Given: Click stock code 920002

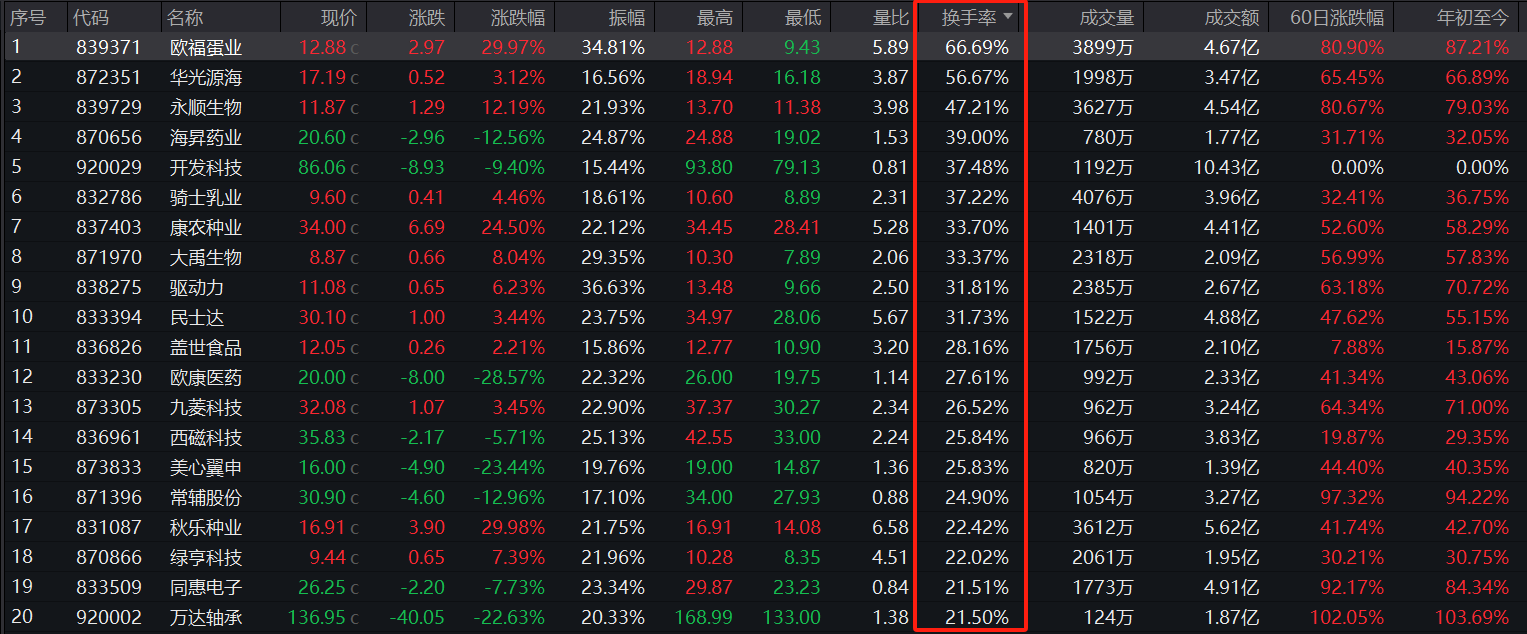Looking at the screenshot, I should (109, 617).
